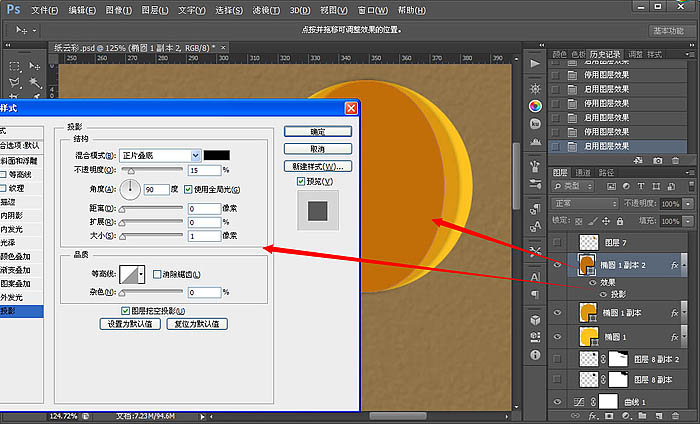The width and height of the screenshot is (700, 424).
Task: Open the black shadow color swatch
Action: [217, 155]
